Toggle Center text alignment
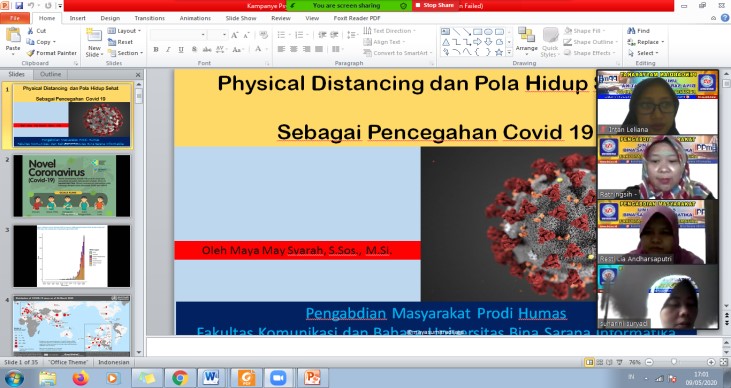Screen dimensions: 731x388 (294, 49)
